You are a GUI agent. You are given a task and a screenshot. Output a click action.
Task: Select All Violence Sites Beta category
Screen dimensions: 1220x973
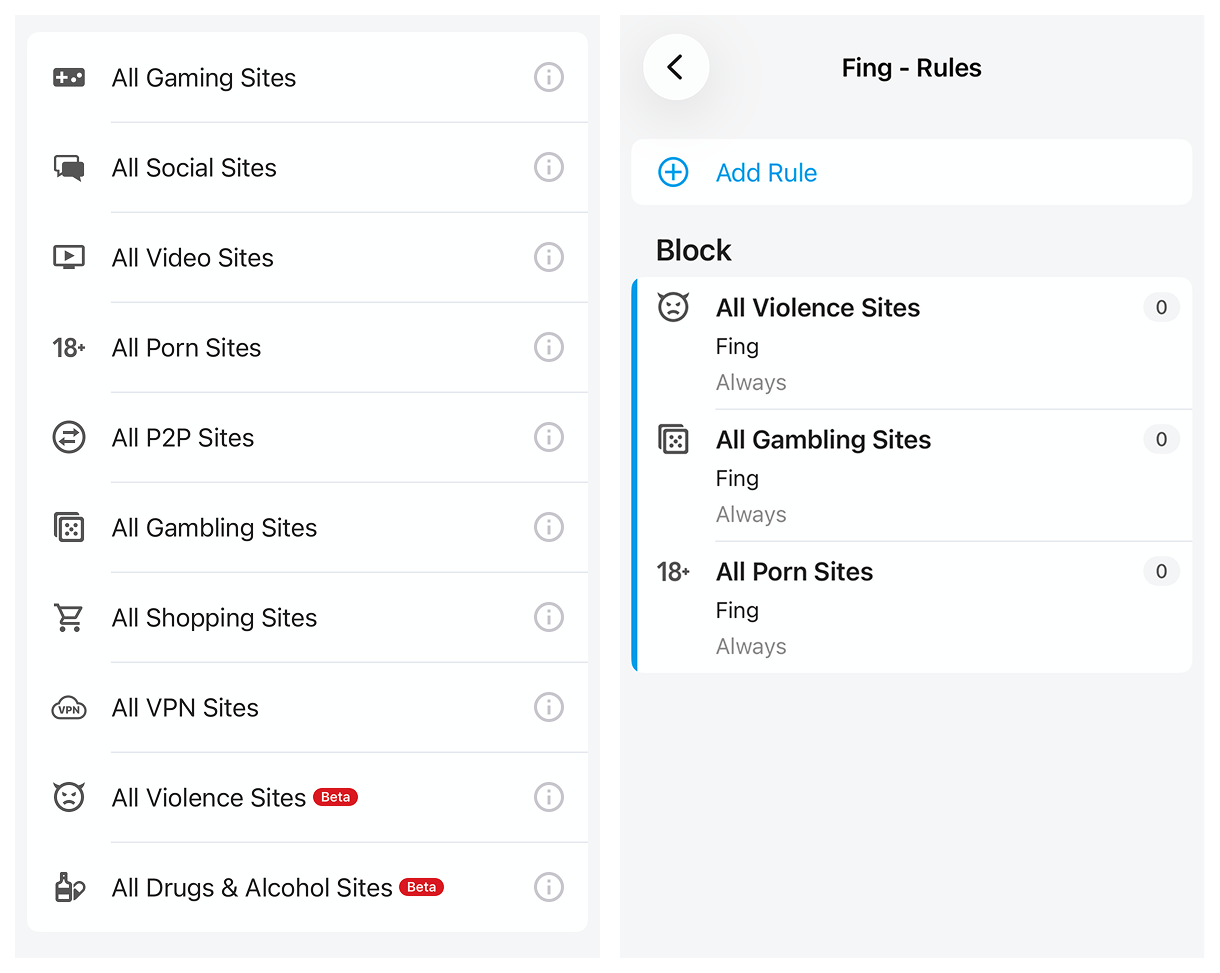(209, 798)
